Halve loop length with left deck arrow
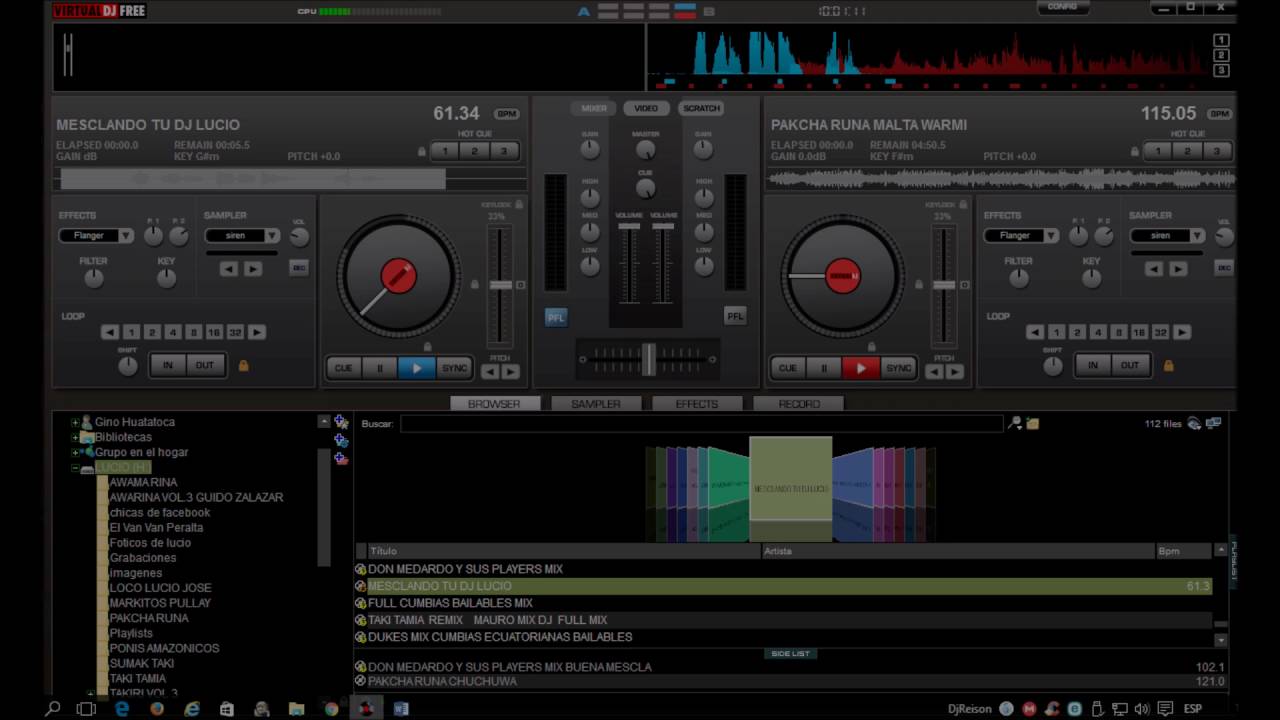This screenshot has height=720, width=1280. click(110, 332)
